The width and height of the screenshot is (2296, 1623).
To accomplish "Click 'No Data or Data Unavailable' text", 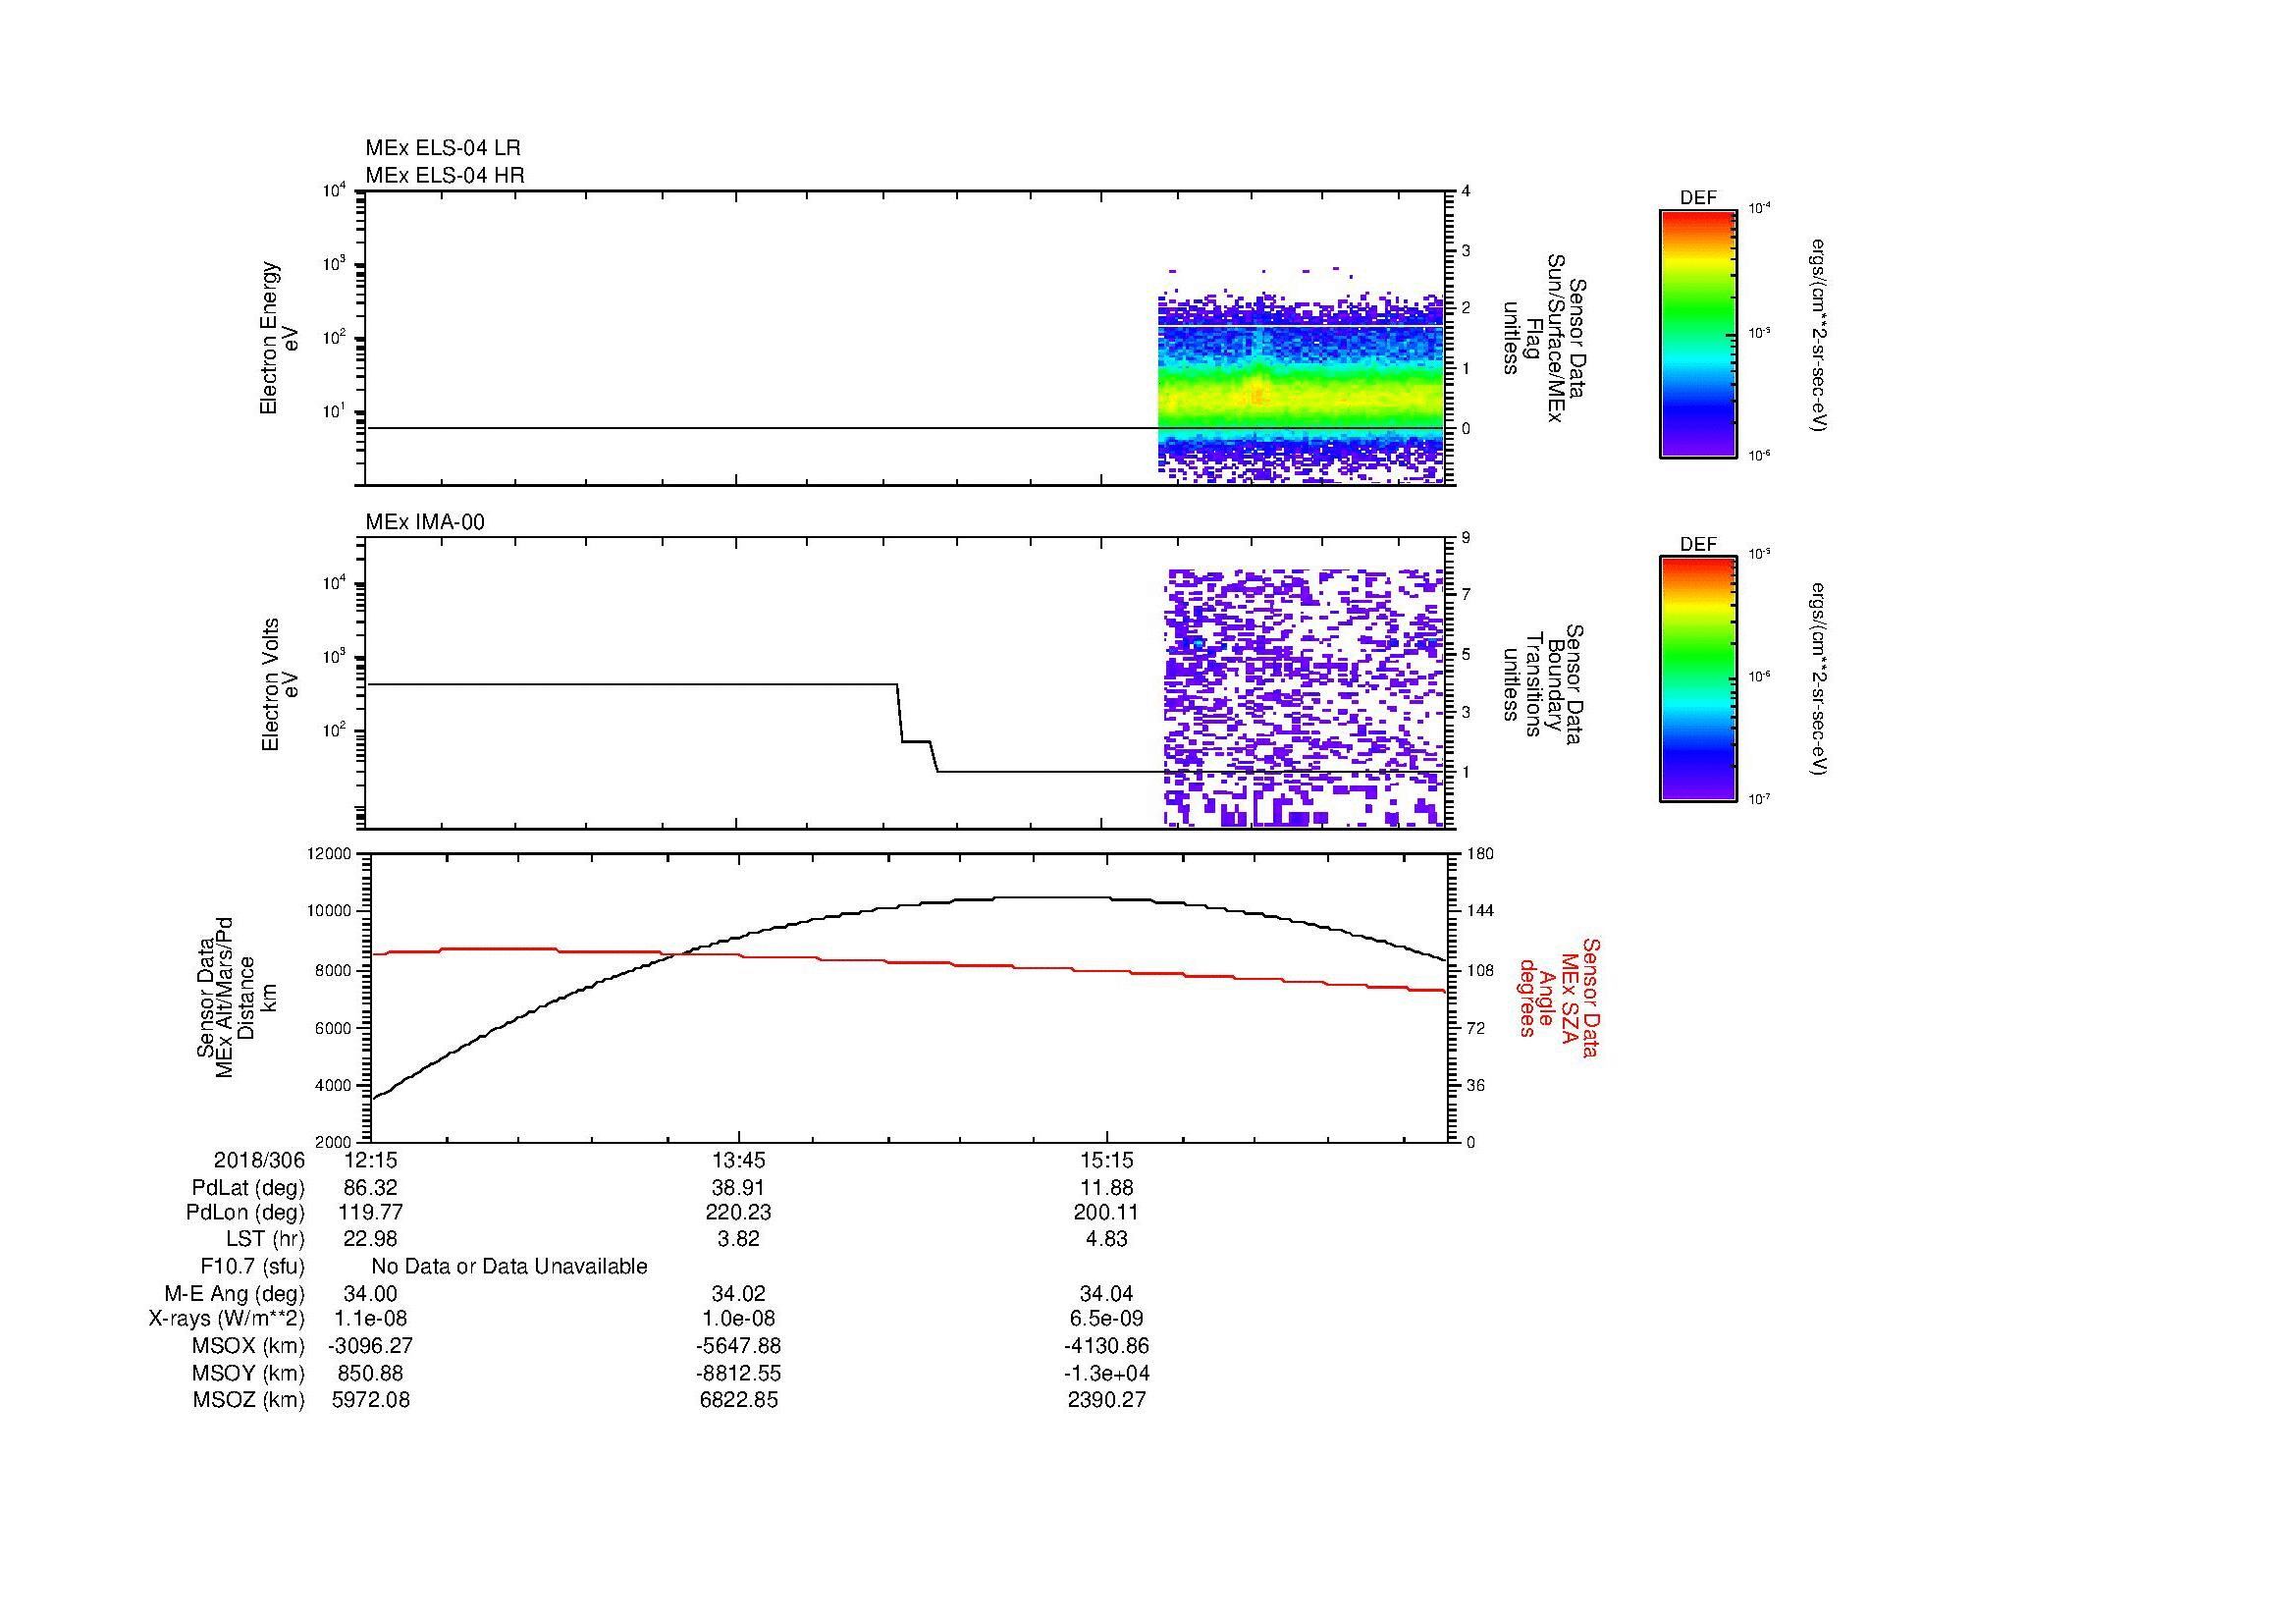I will (509, 1267).
